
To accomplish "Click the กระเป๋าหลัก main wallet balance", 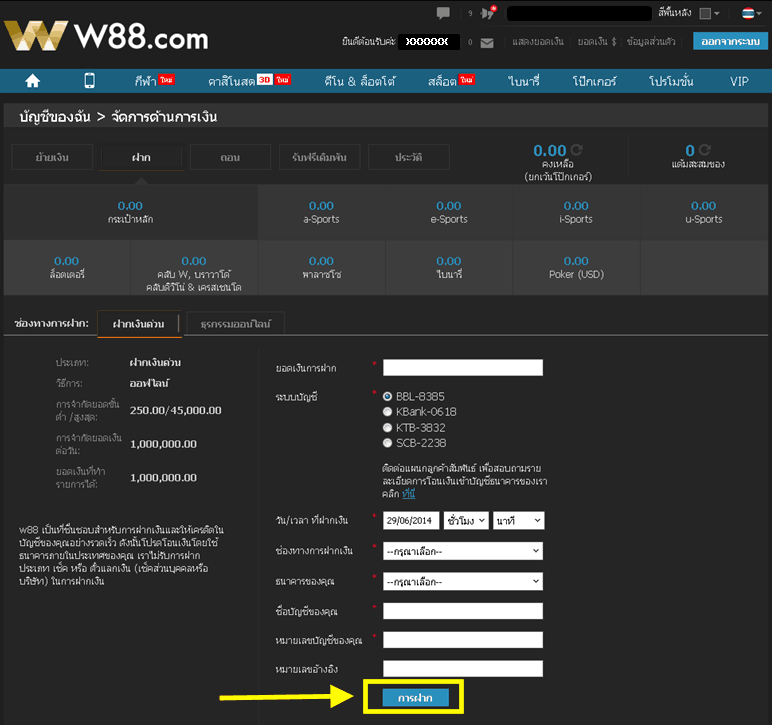I will click(x=130, y=212).
